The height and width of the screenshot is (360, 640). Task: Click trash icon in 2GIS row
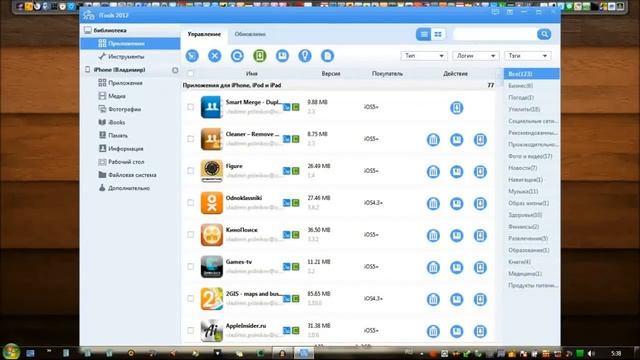coord(433,299)
